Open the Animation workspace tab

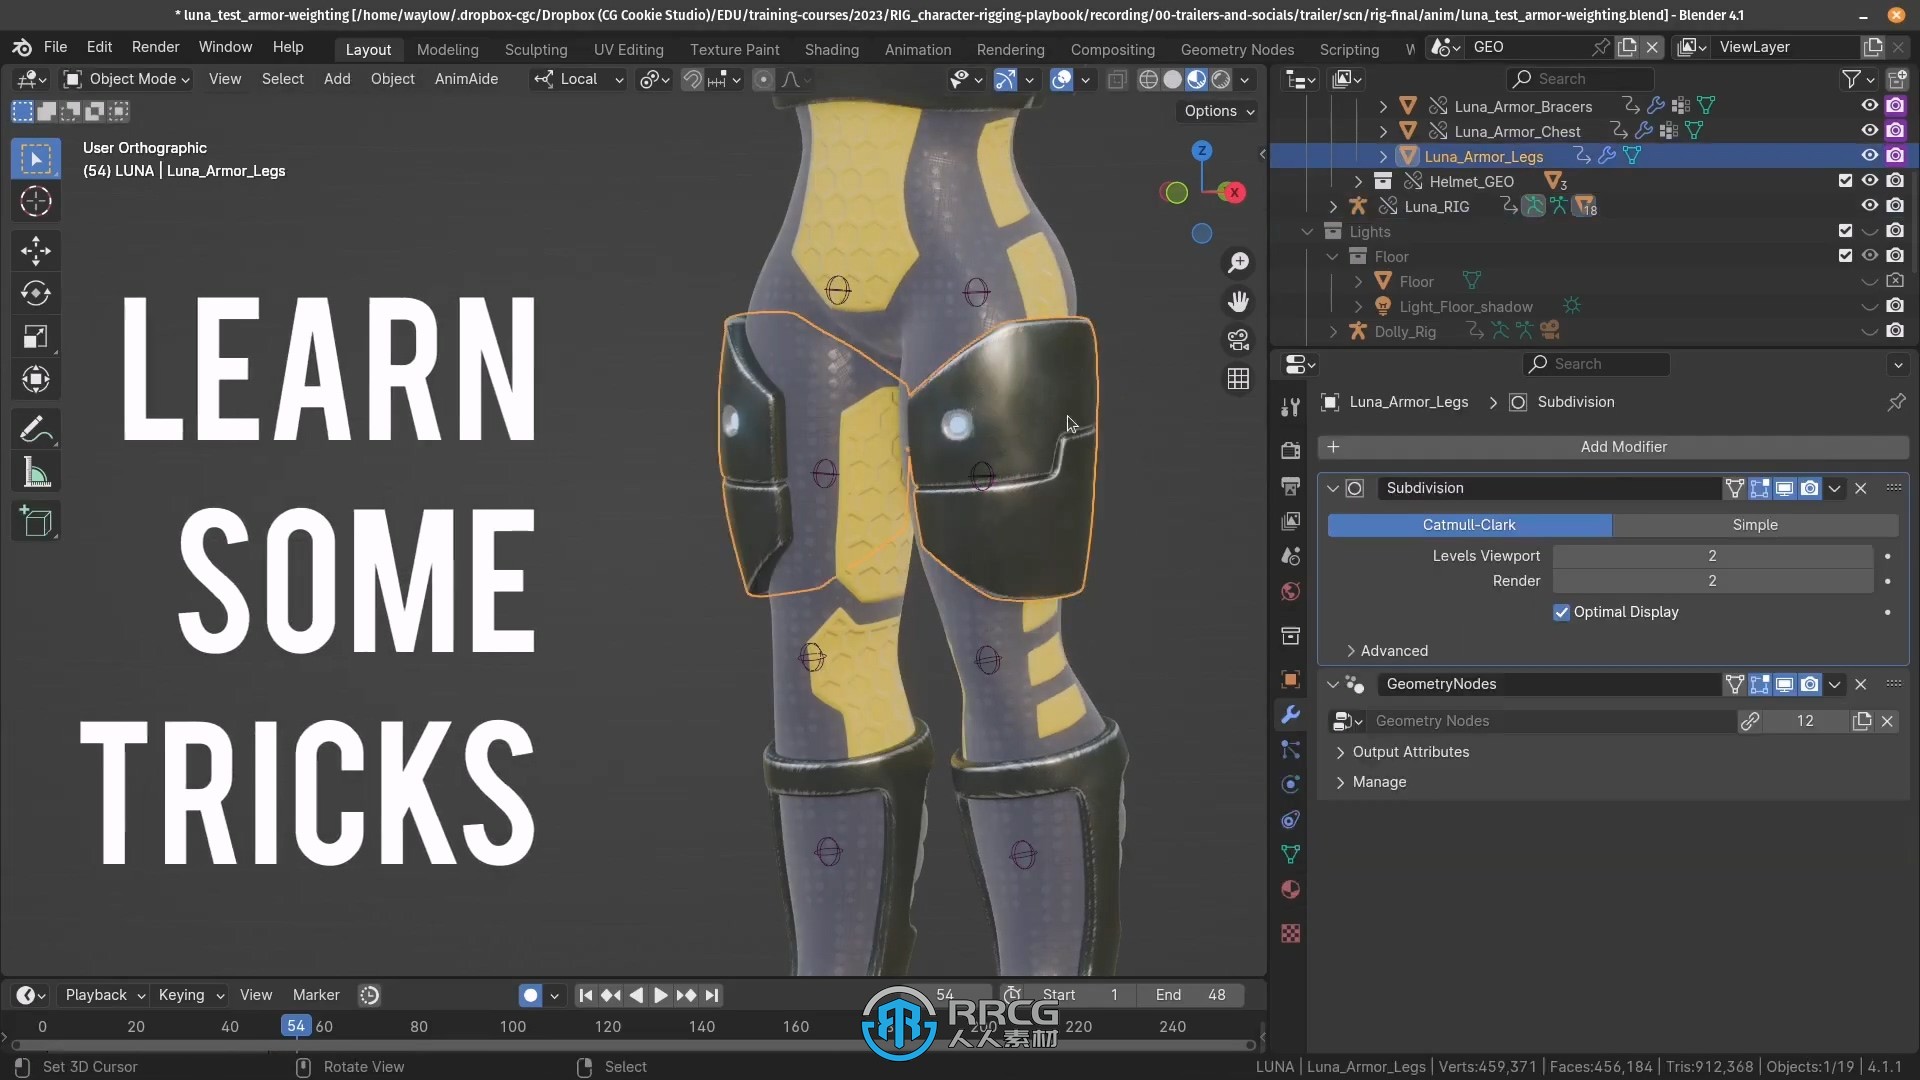(916, 49)
